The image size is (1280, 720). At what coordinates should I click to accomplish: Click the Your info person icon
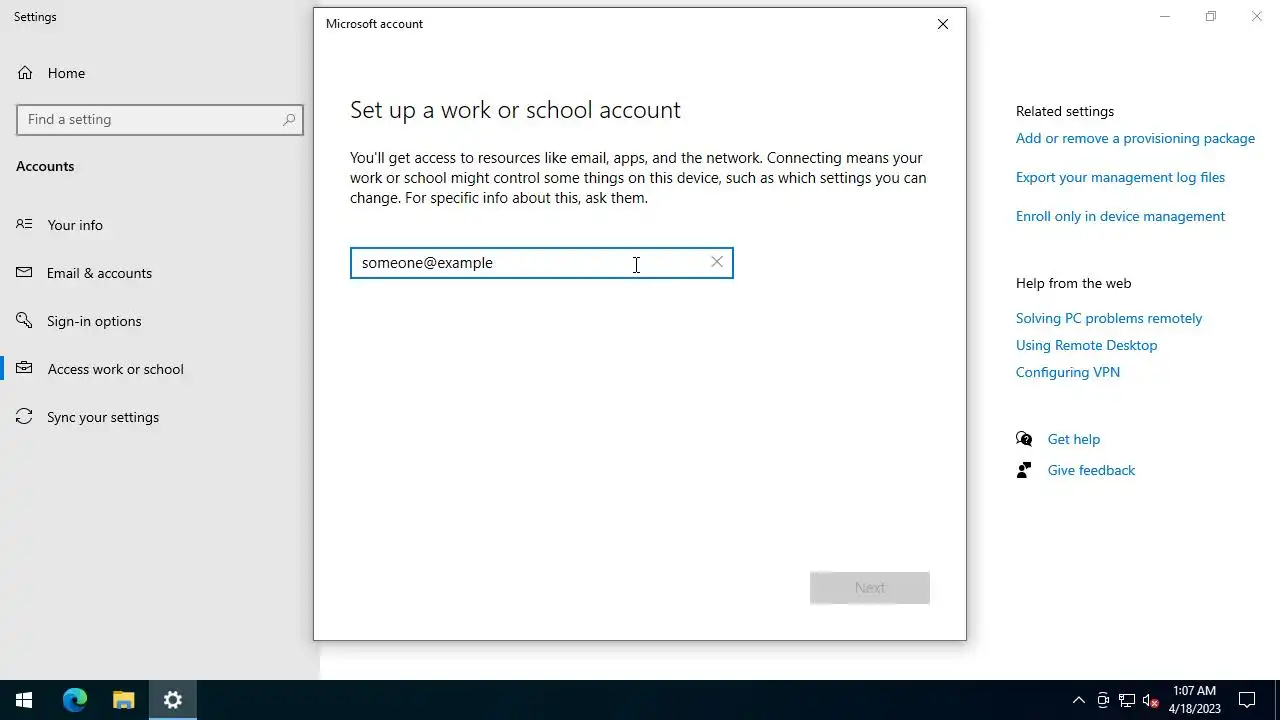coord(24,224)
